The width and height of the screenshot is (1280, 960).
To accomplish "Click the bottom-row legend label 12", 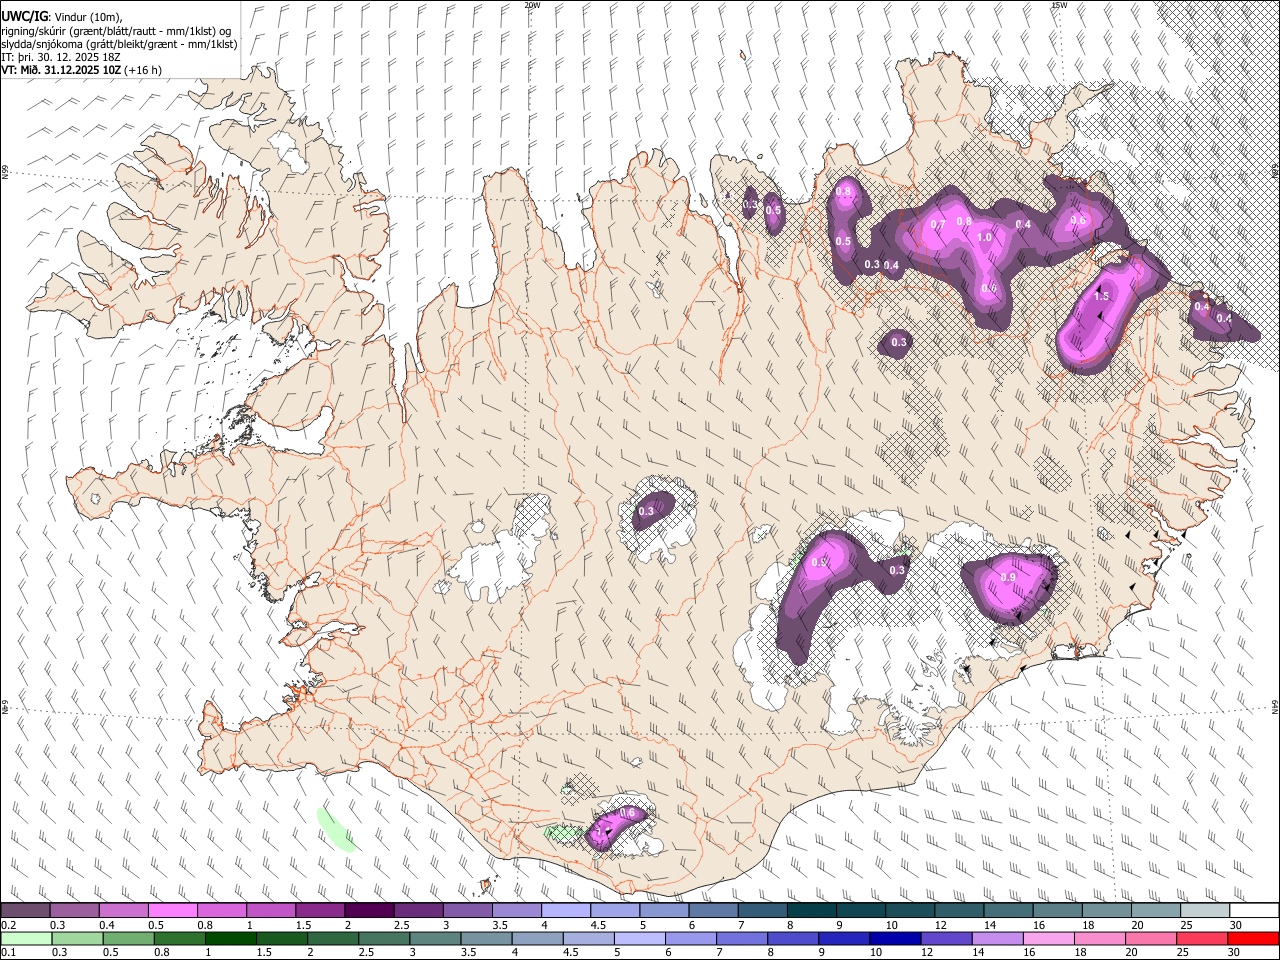I will (926, 953).
